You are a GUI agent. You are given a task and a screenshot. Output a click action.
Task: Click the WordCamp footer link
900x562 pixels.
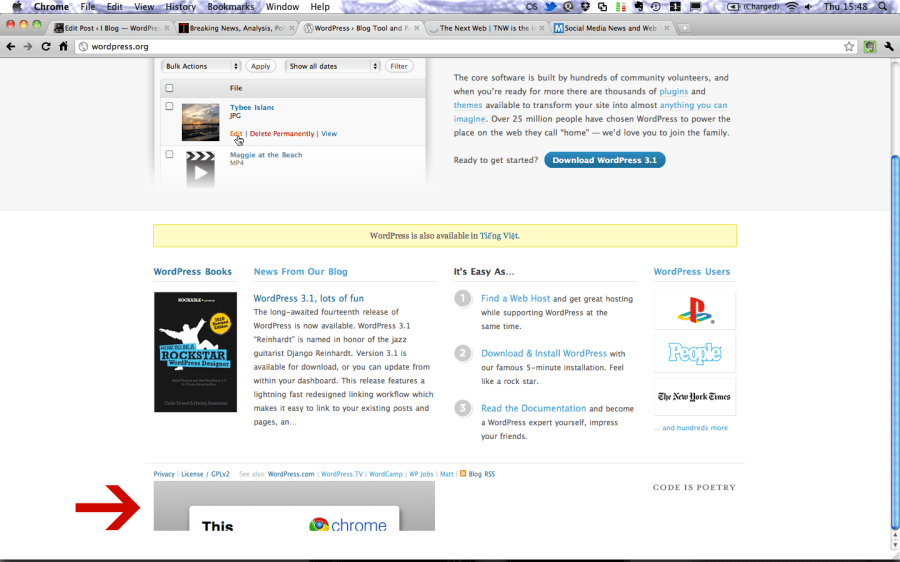[386, 474]
